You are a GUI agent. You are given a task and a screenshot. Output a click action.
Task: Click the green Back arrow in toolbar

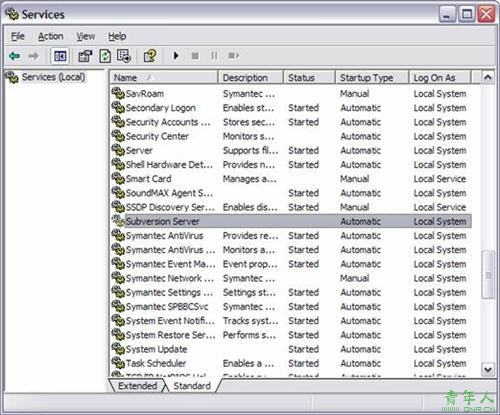click(x=14, y=56)
